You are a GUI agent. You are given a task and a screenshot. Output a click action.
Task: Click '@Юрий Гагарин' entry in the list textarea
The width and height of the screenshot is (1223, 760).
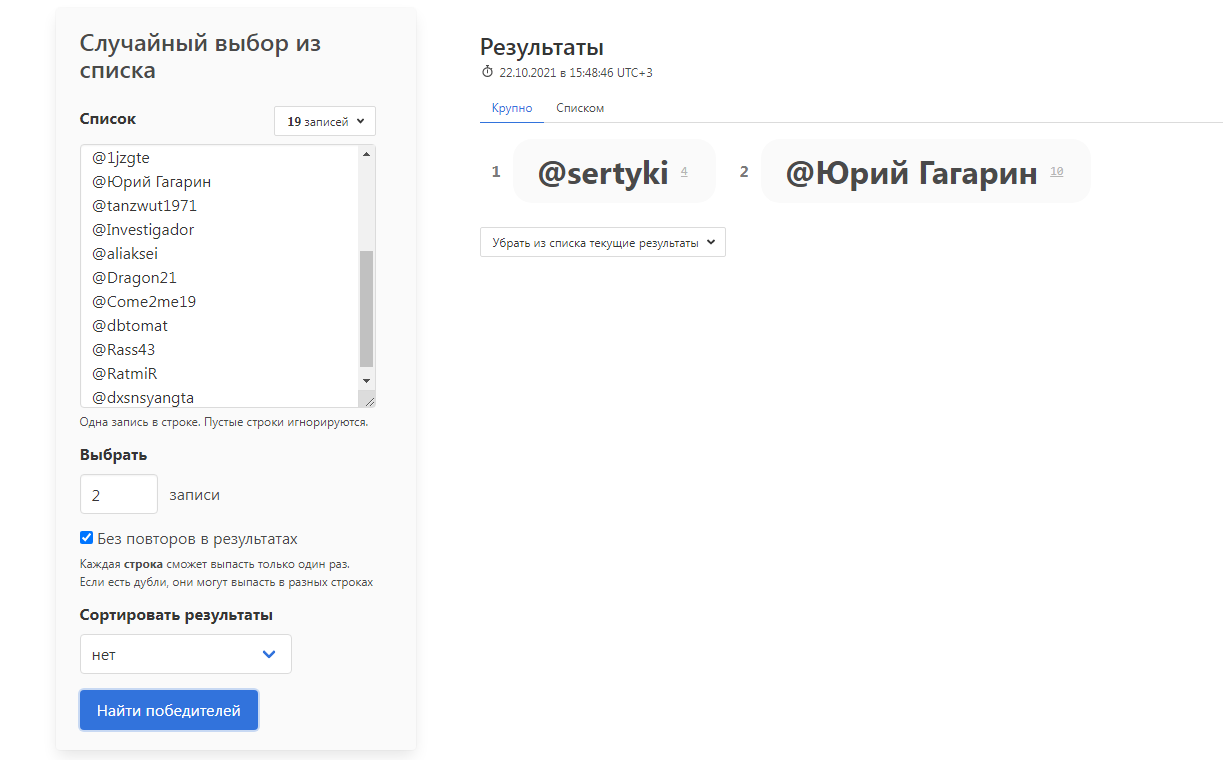[x=152, y=181]
